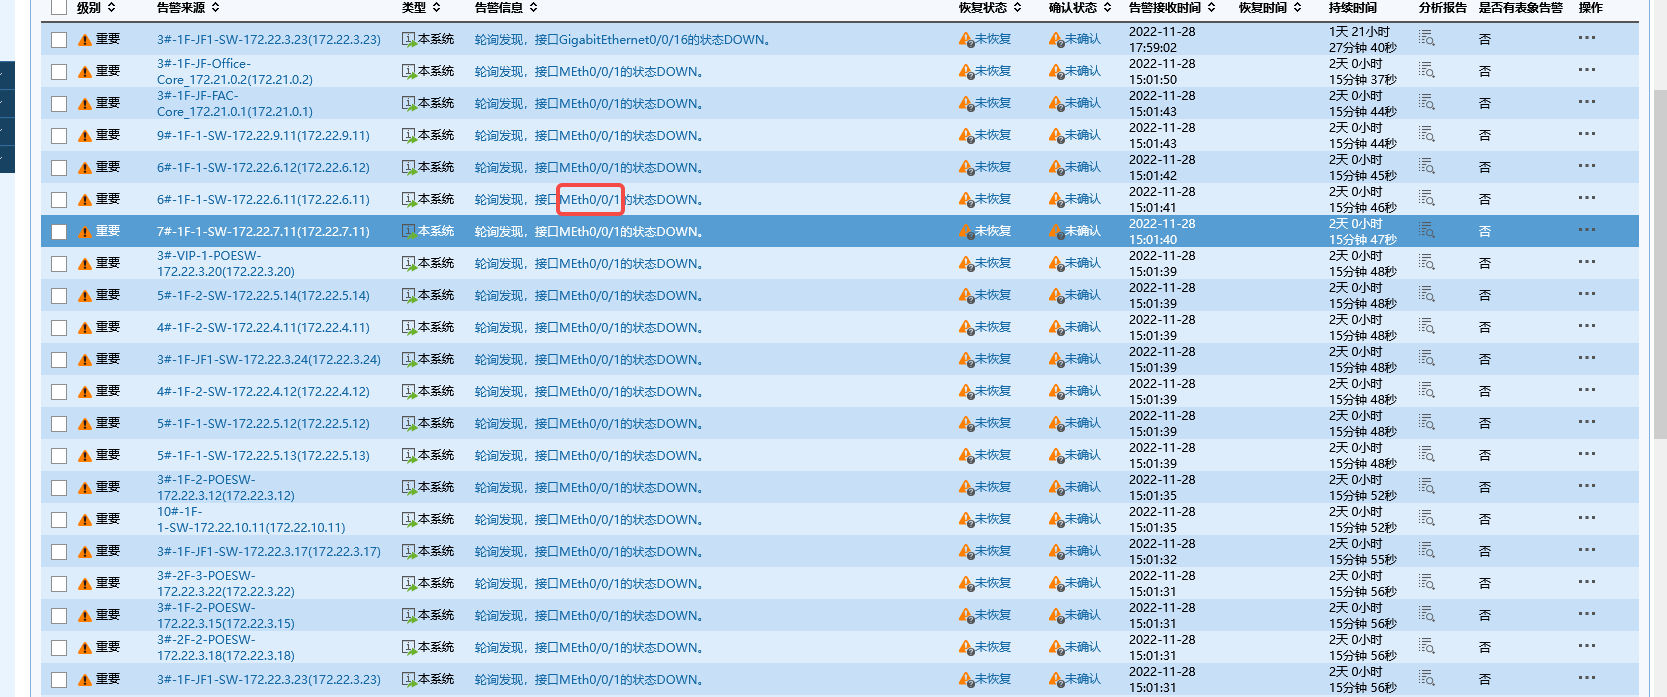1667x697 pixels.
Task: Tick checkbox for 3#-1F-JF-Office-Core row
Action: point(59,72)
